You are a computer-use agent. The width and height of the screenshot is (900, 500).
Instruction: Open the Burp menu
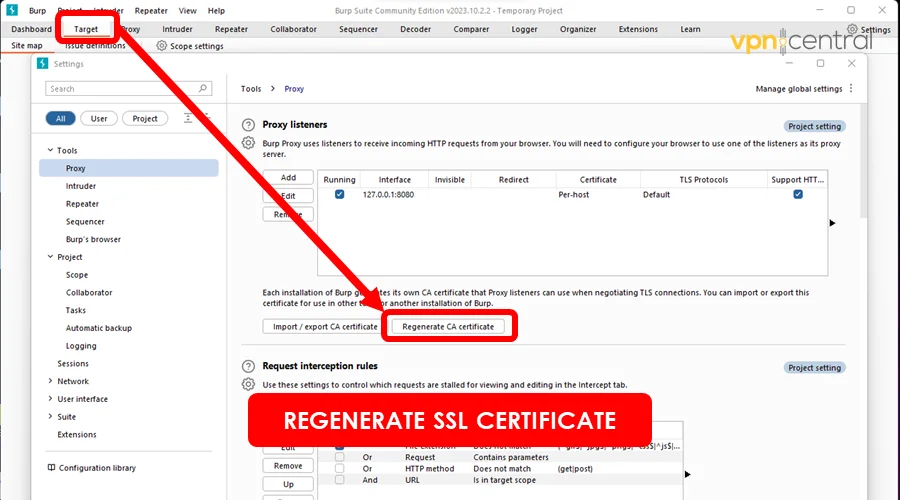(37, 10)
